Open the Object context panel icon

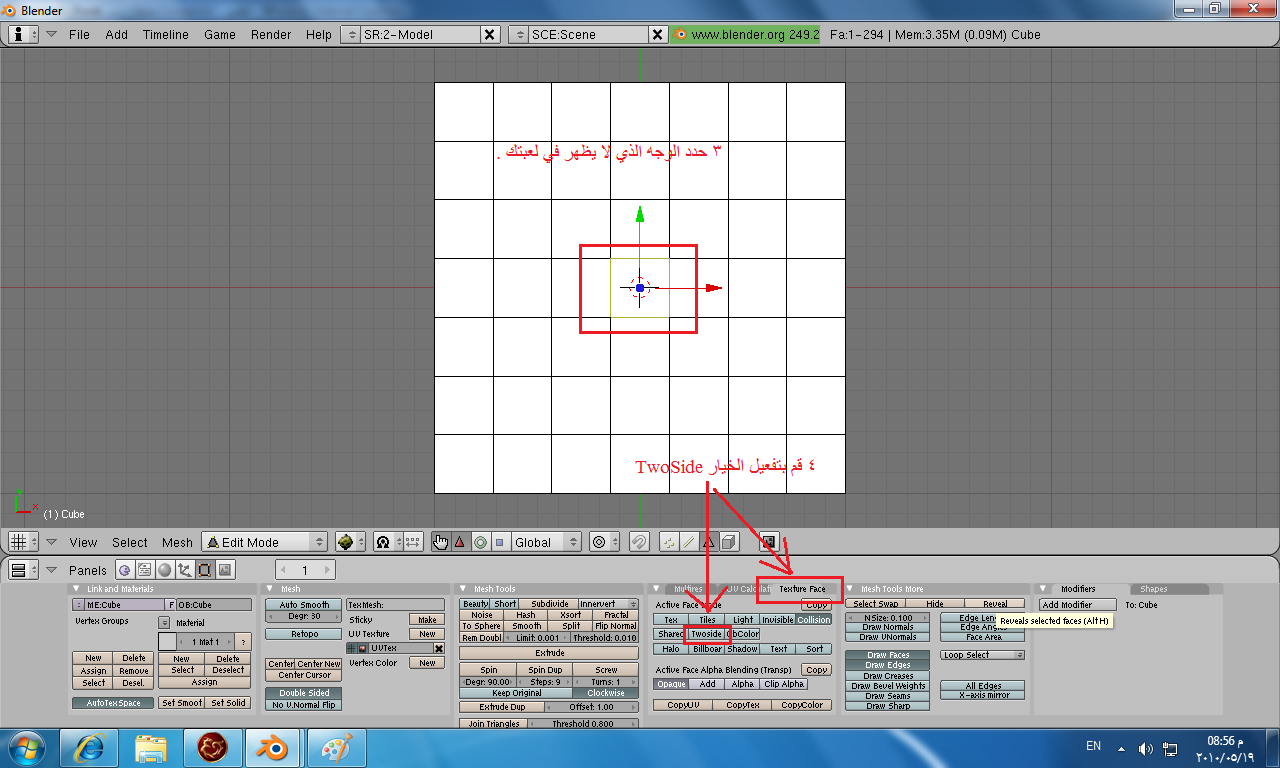pyautogui.click(x=185, y=570)
